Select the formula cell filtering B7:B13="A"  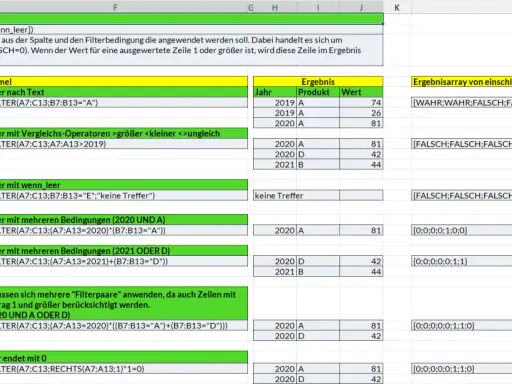click(124, 103)
